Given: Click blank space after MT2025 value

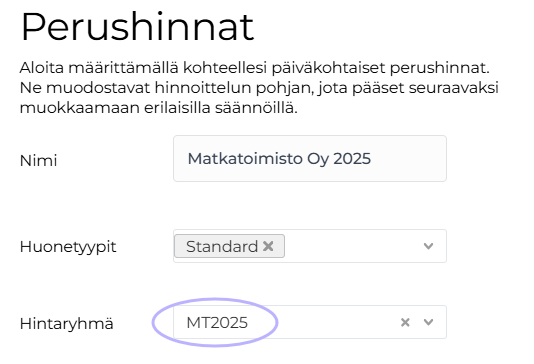Looking at the screenshot, I should tap(322, 322).
